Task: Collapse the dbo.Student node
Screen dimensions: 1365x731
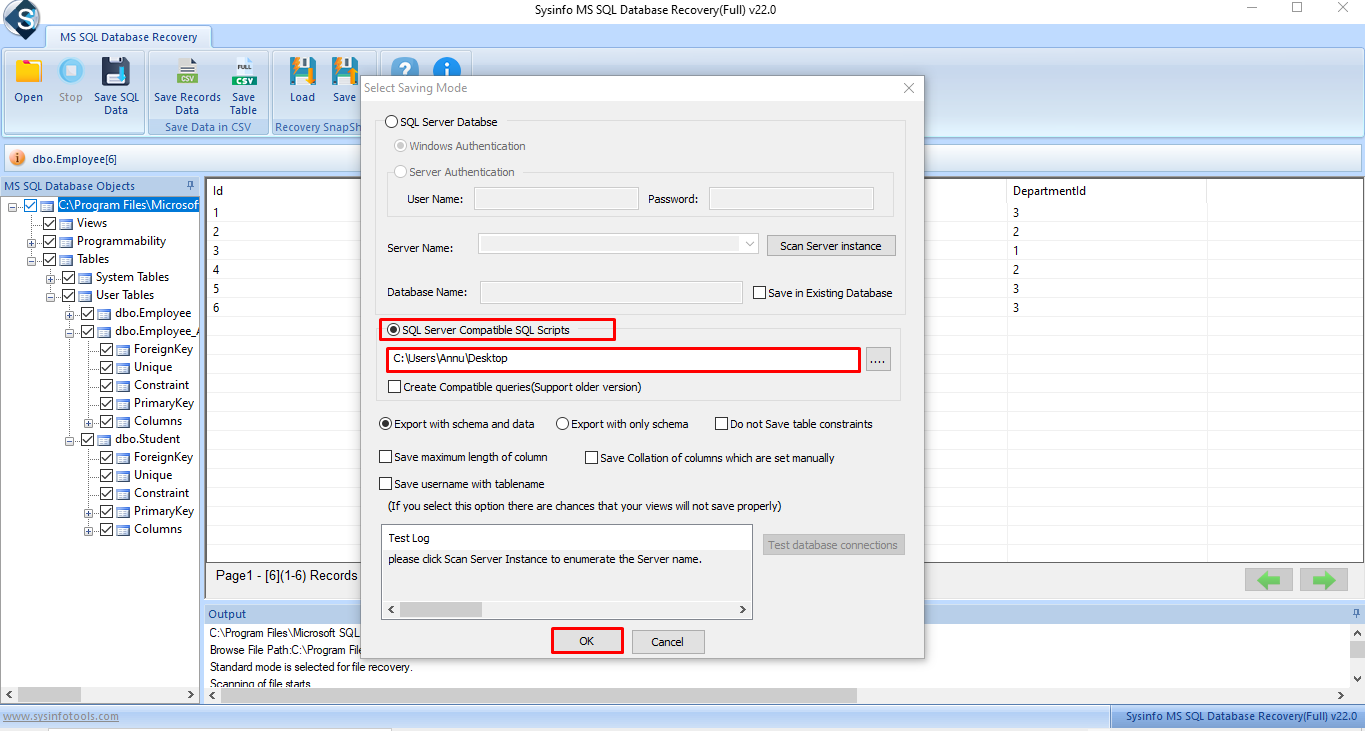Action: click(x=70, y=440)
